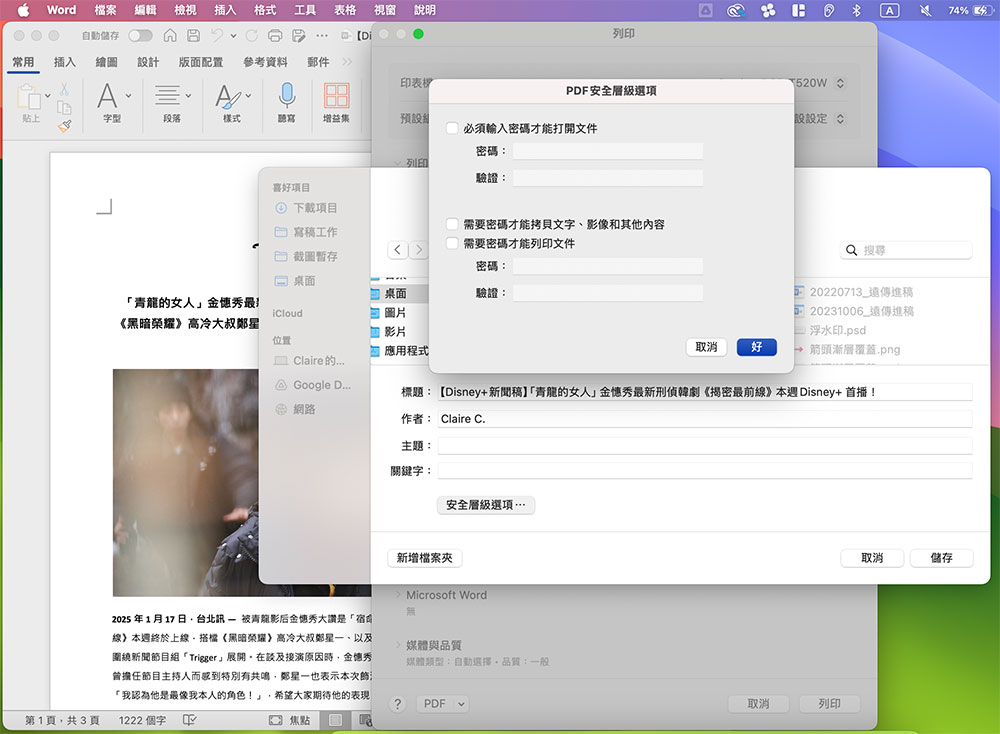Switch to the 插入 ribbon tab
Screen dimensions: 1000x734
click(x=64, y=62)
